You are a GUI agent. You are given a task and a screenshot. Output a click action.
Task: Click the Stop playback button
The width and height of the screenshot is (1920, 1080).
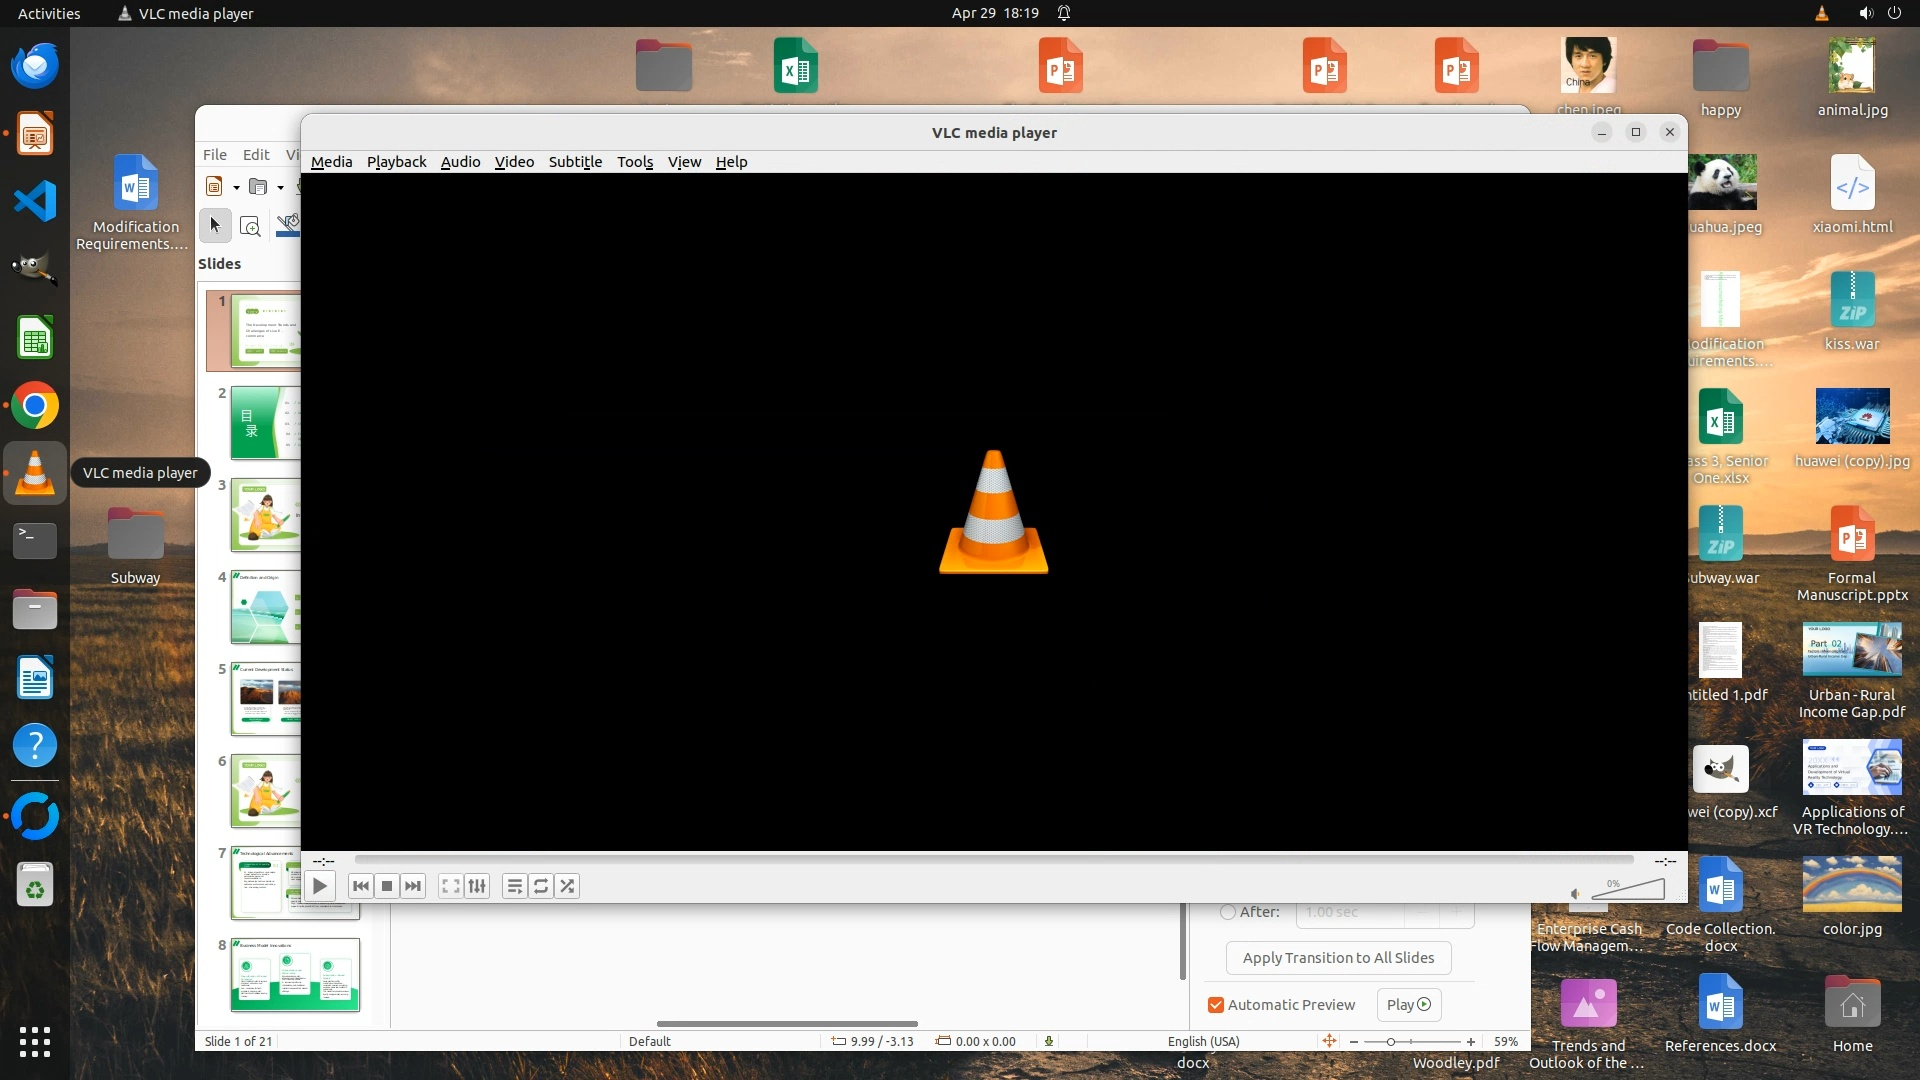[387, 886]
